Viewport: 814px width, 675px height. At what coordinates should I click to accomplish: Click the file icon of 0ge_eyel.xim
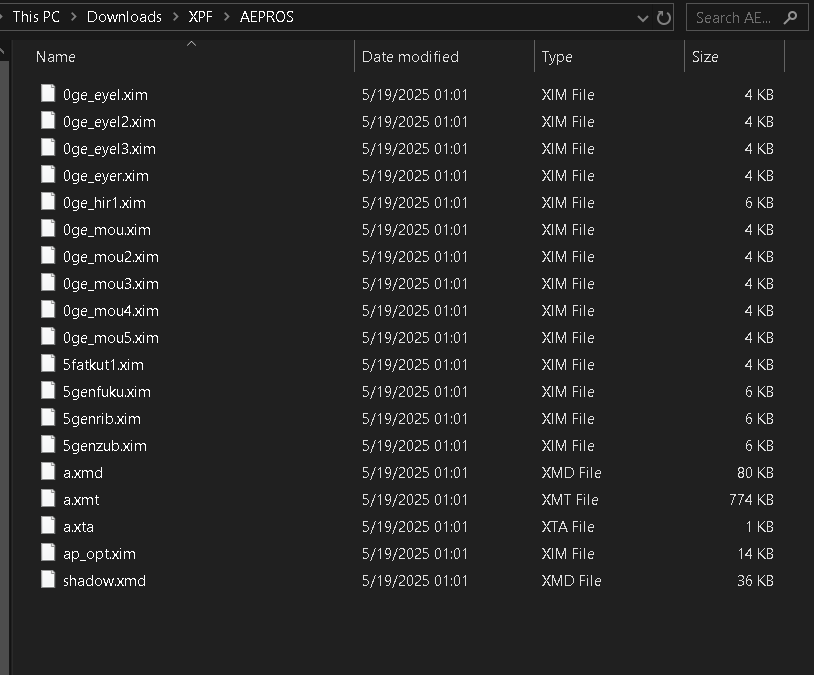coord(48,94)
